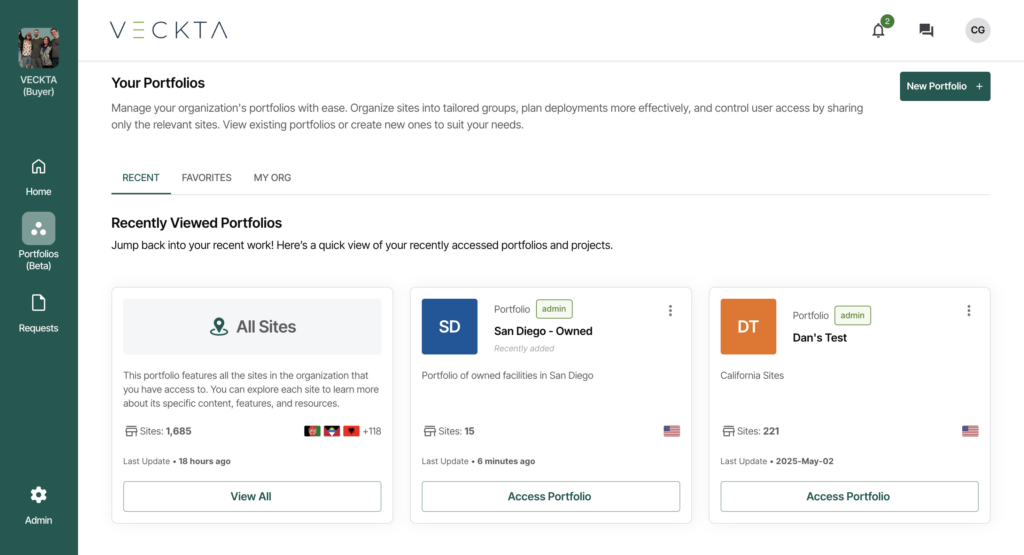Switch to the RECENT tab
This screenshot has height=555, width=1024.
pyautogui.click(x=140, y=178)
